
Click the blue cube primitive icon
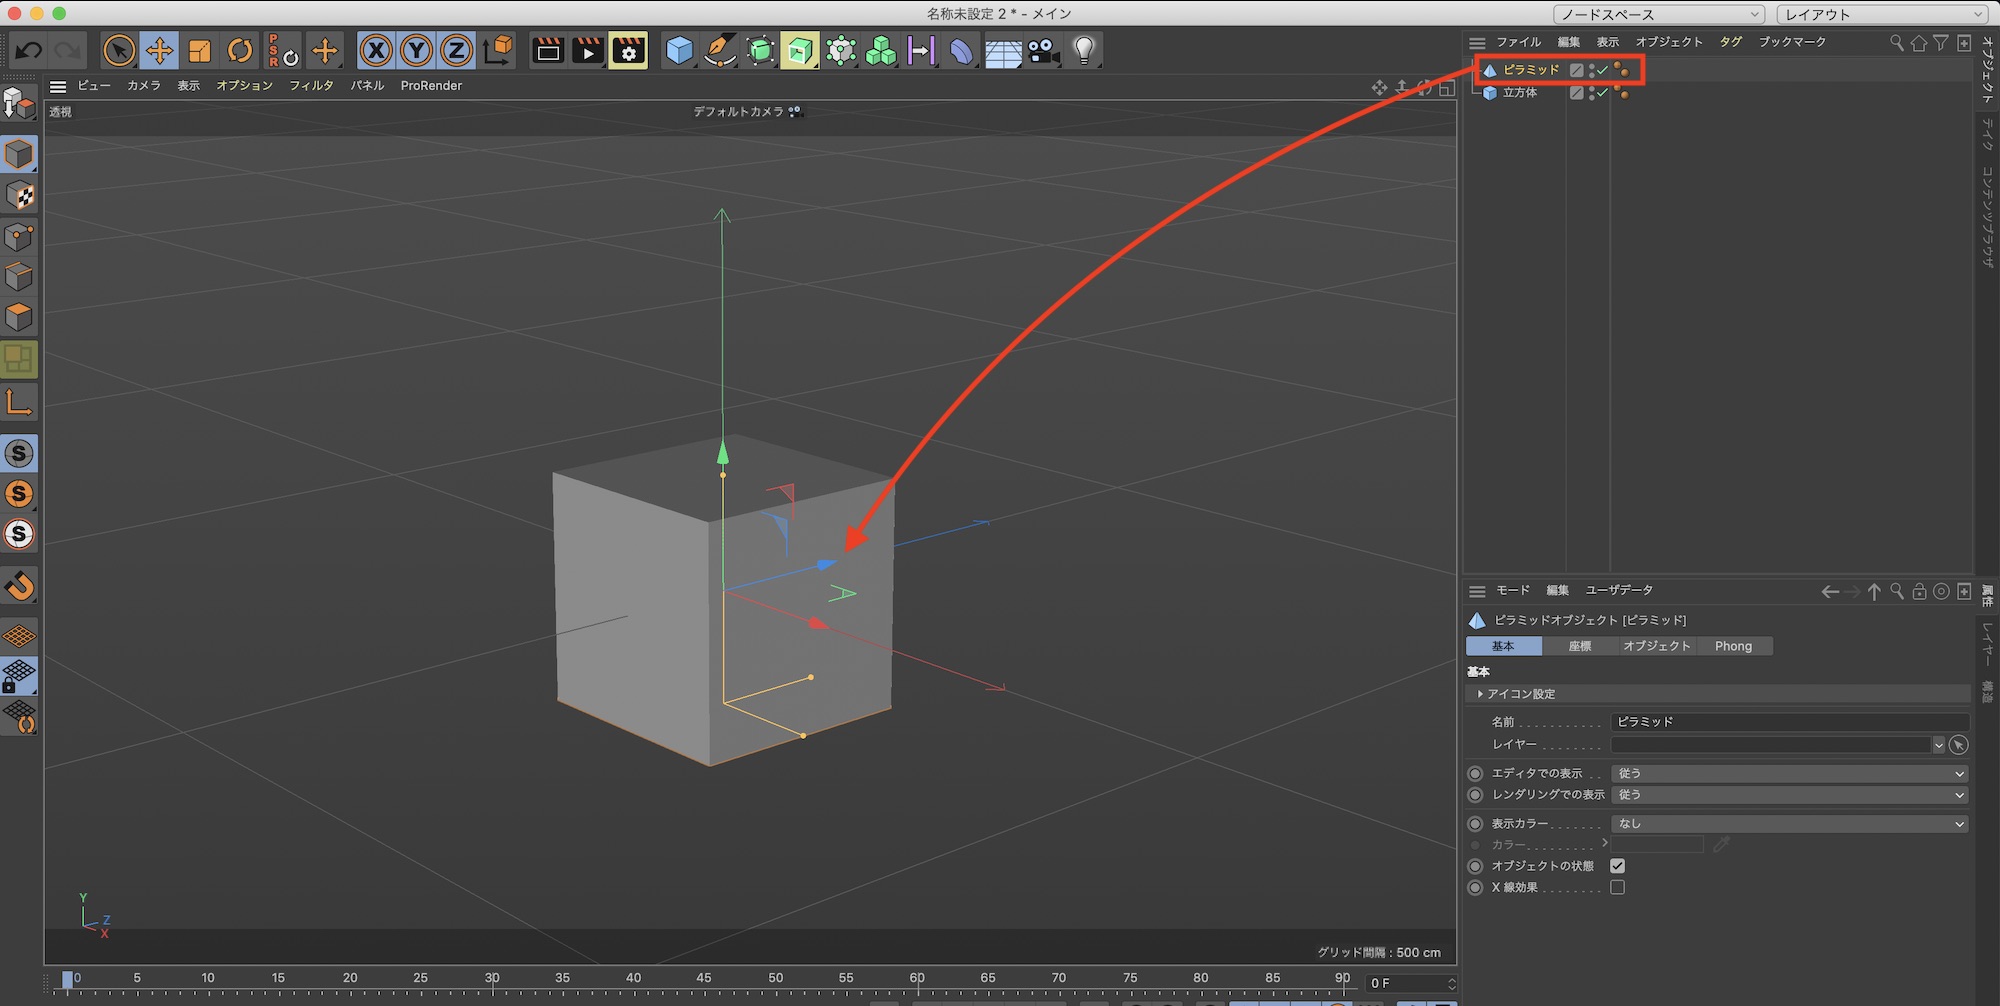click(679, 50)
